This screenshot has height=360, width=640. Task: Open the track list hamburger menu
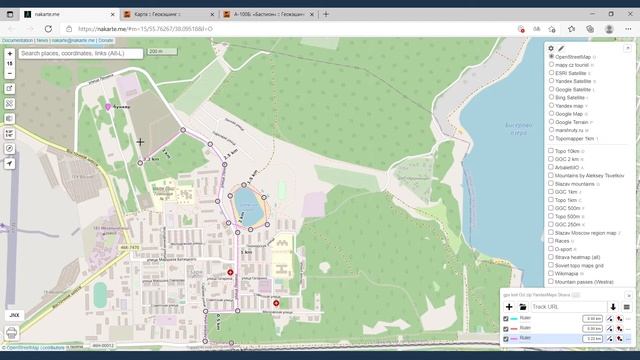(627, 307)
